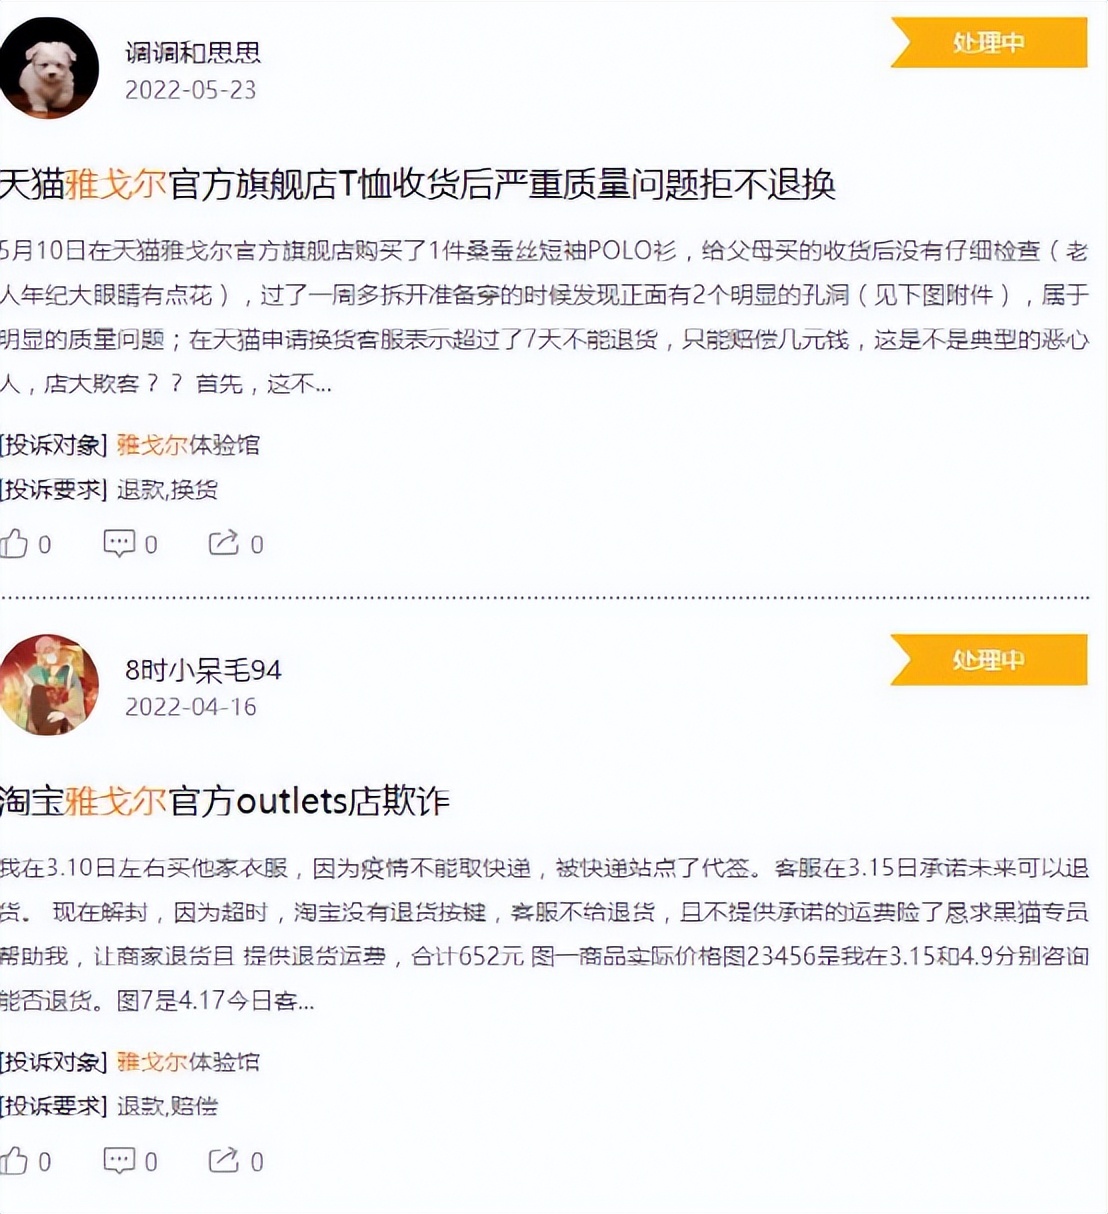This screenshot has height=1214, width=1108.
Task: Expand truncated text of outlets退货 complaint
Action: coord(304,1001)
